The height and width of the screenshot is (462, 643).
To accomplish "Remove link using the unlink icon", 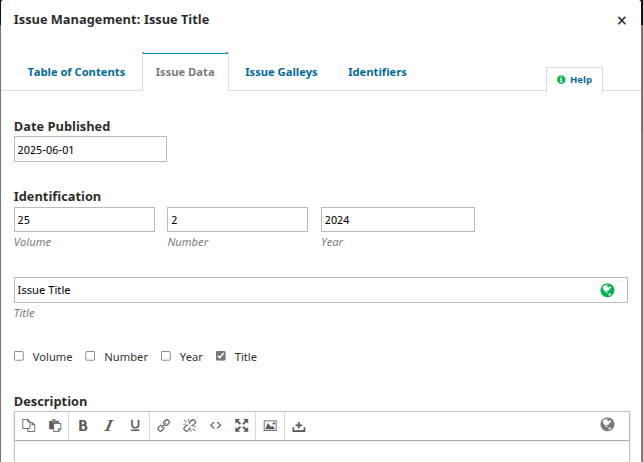I will [190, 425].
